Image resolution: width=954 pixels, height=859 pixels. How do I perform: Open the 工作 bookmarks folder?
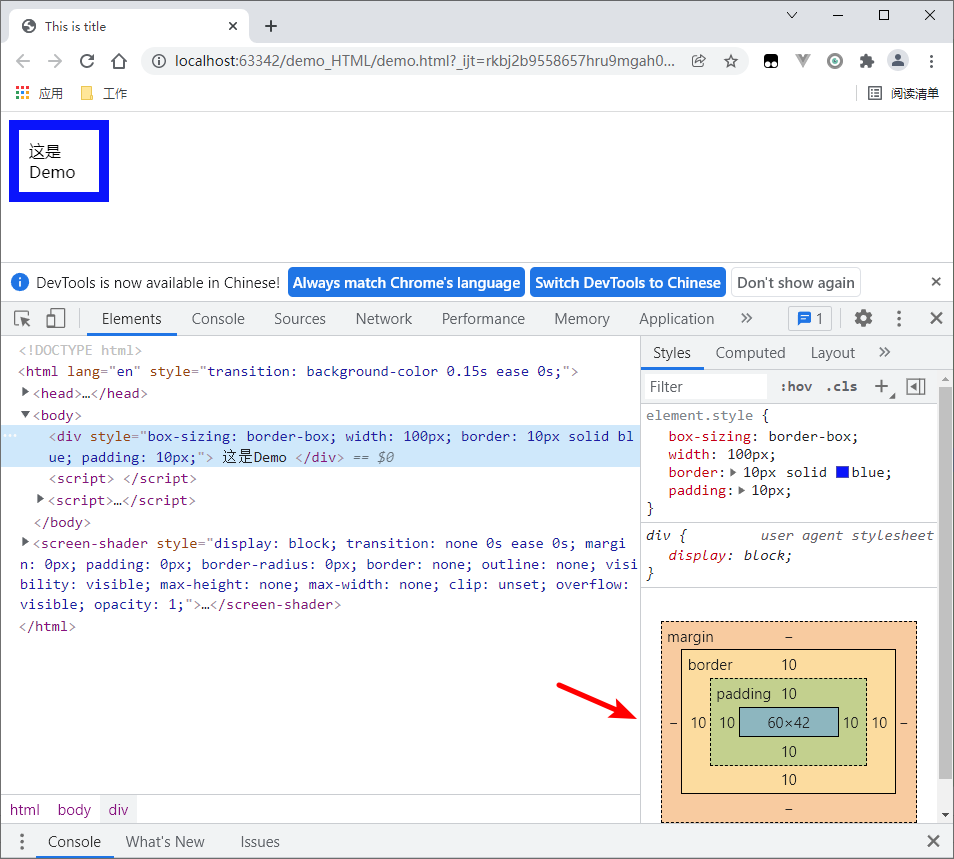coord(104,93)
